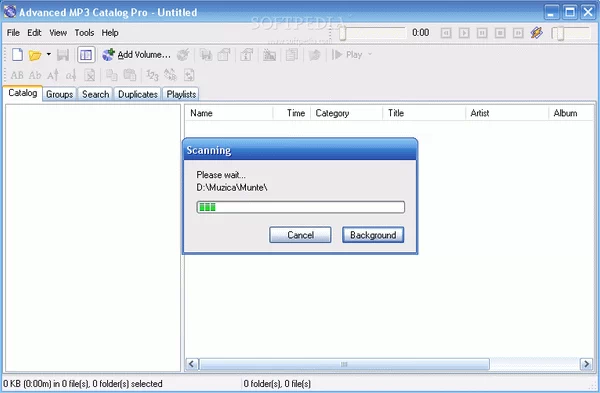Click the player play button near 0:00
Viewport: 600px width, 393px height.
pos(464,33)
